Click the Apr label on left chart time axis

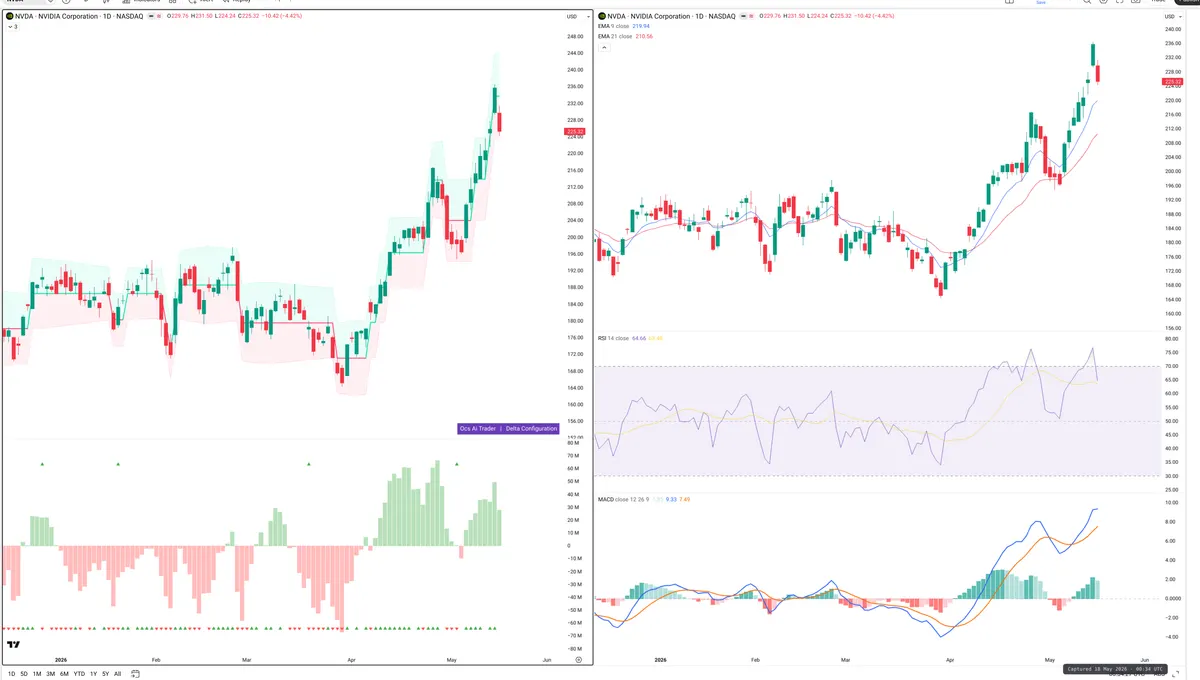tap(351, 660)
